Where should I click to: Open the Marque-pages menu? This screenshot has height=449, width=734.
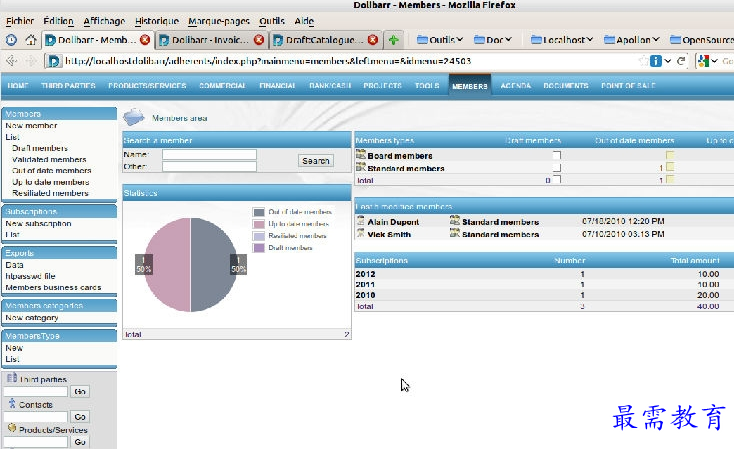pos(219,21)
